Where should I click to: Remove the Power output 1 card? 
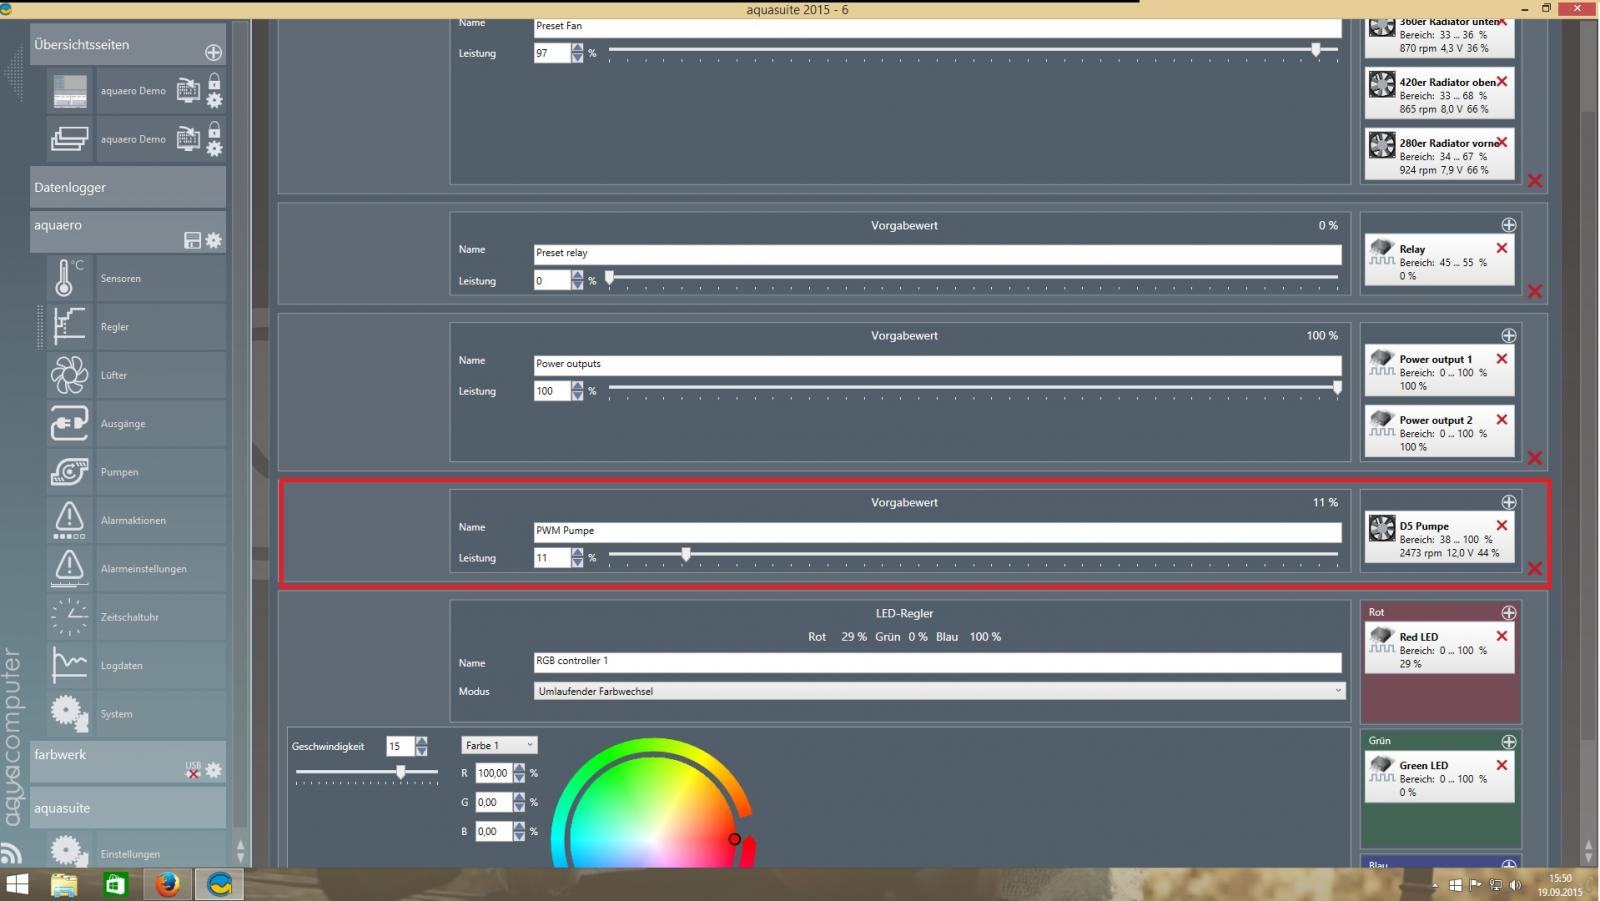(x=1502, y=358)
